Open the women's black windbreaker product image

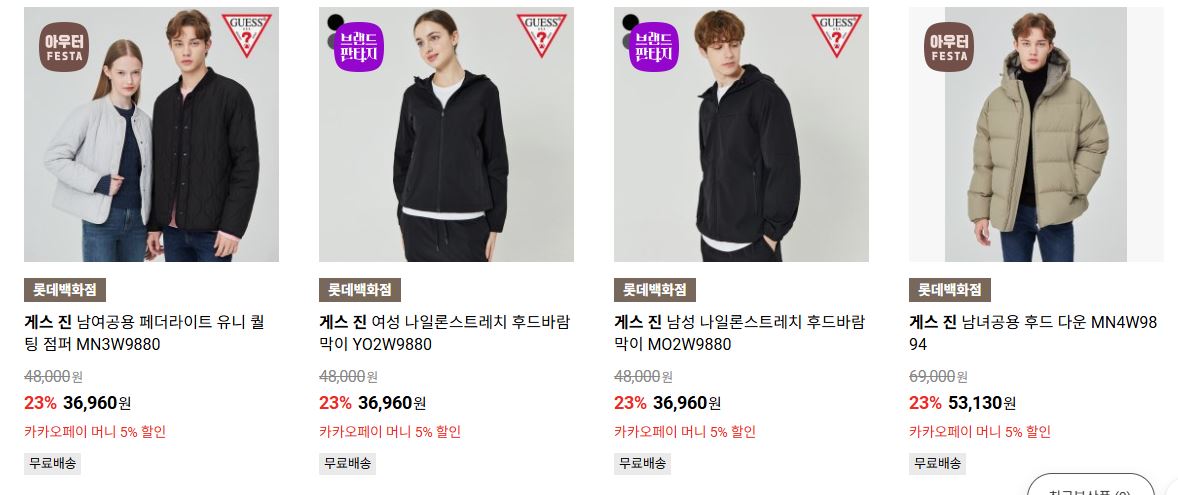446,134
